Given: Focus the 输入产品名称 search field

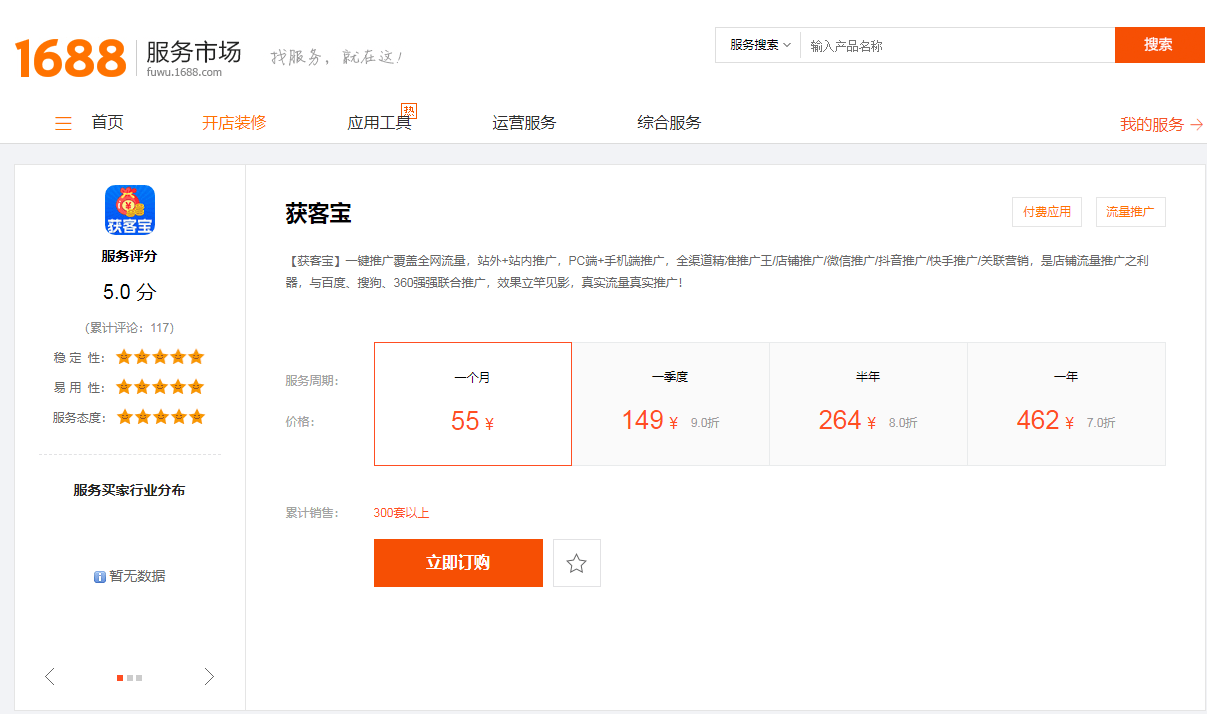Looking at the screenshot, I should (957, 45).
